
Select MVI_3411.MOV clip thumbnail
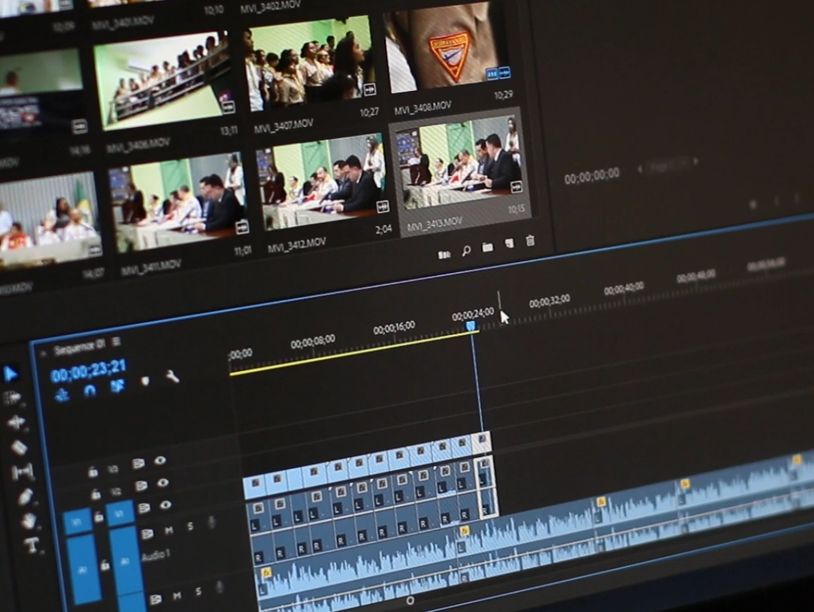(x=177, y=203)
